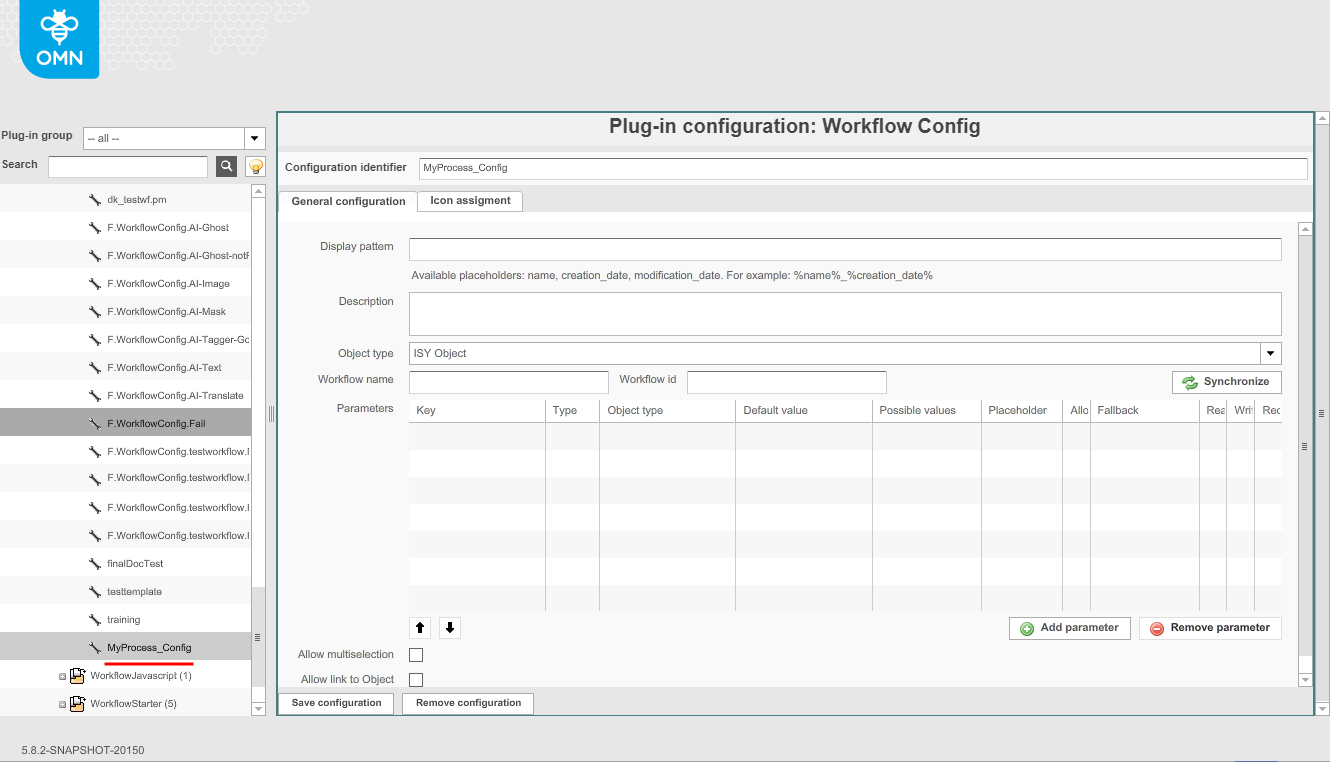The image size is (1330, 762).
Task: Click the green plus icon to add parameter
Action: 1026,628
